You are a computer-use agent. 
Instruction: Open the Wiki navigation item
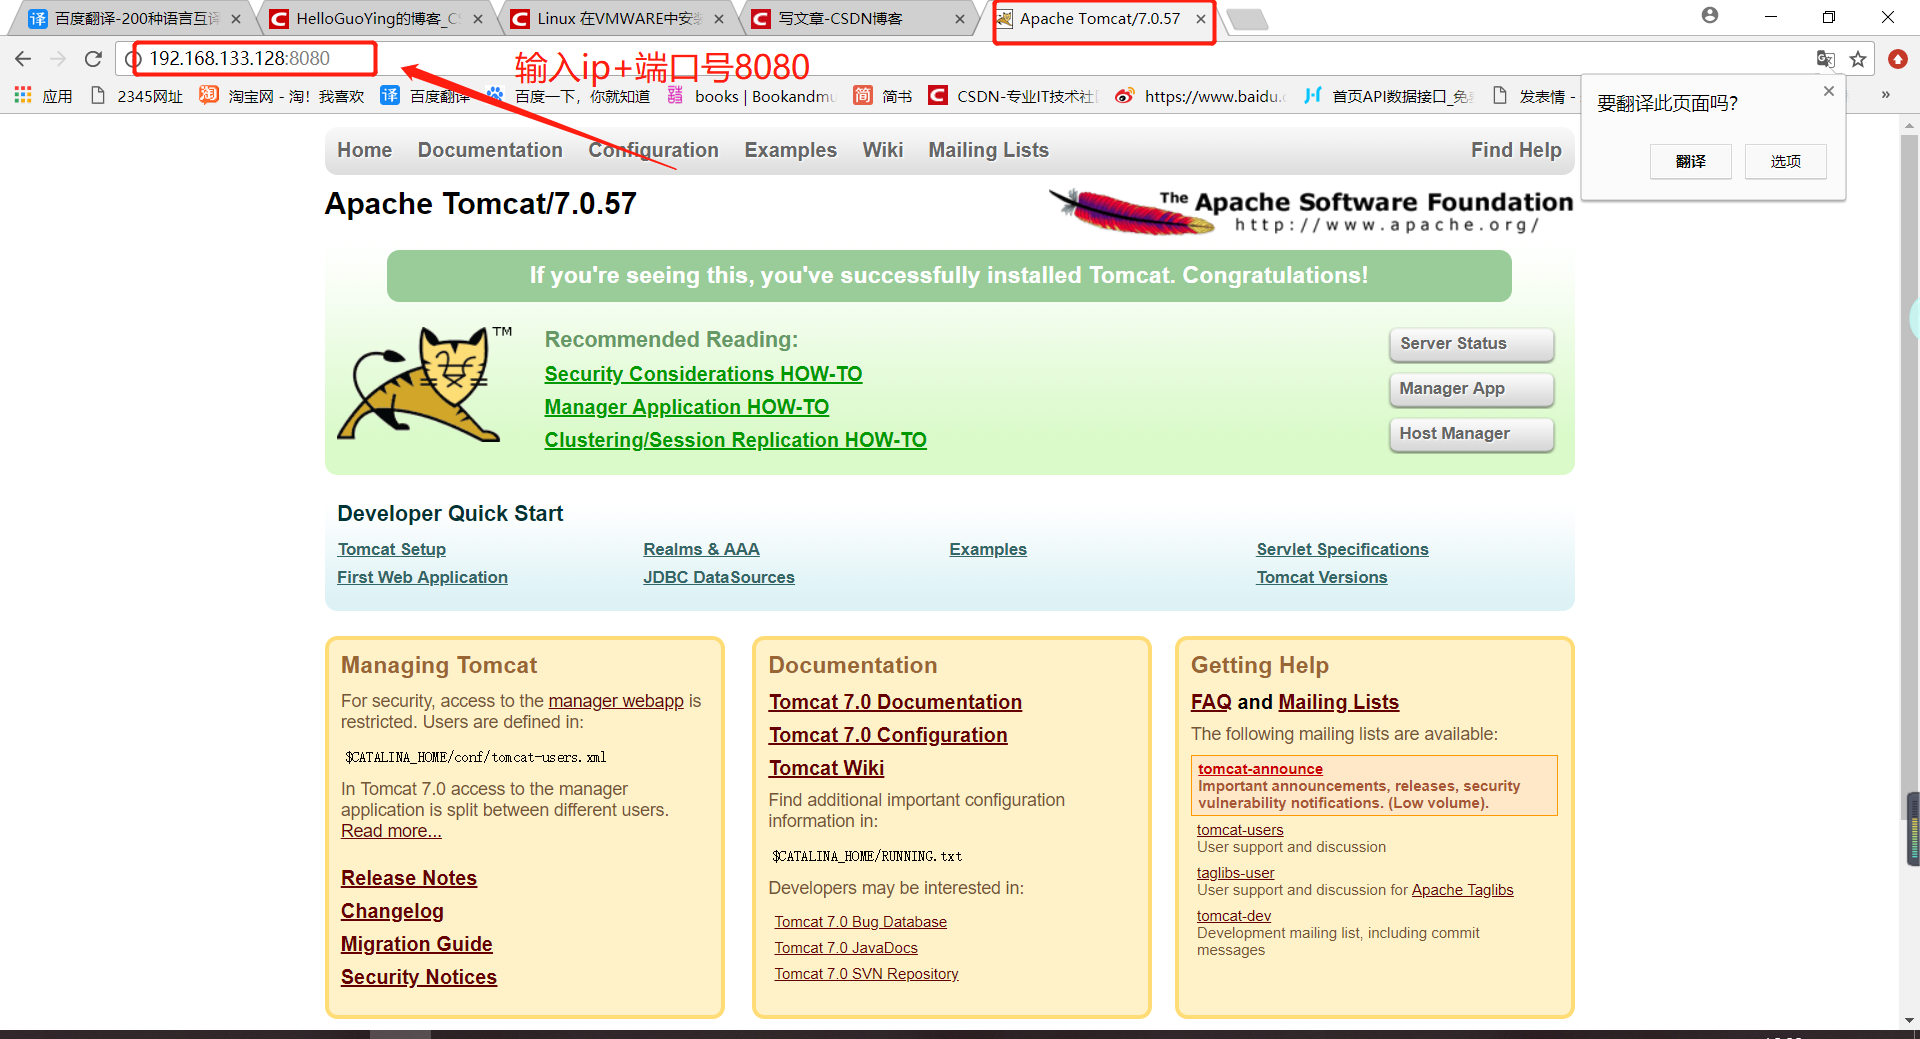pyautogui.click(x=882, y=150)
